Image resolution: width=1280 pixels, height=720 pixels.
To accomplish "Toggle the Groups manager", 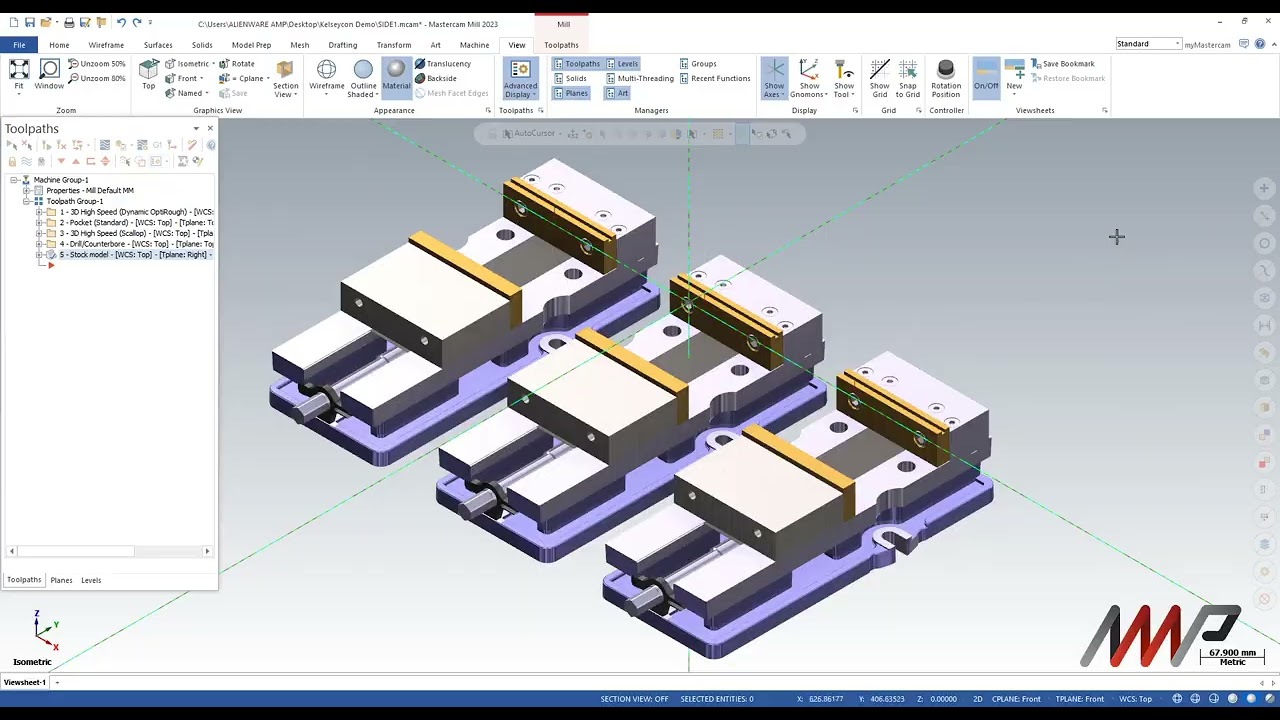I will point(698,64).
